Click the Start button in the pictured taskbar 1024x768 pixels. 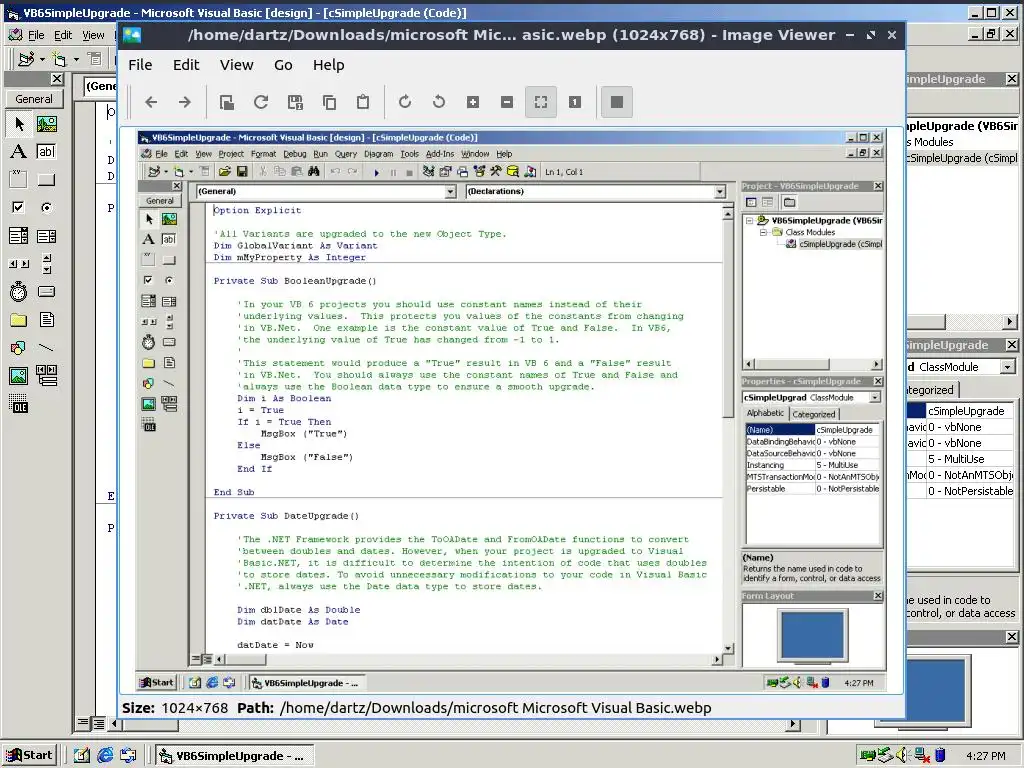(157, 682)
